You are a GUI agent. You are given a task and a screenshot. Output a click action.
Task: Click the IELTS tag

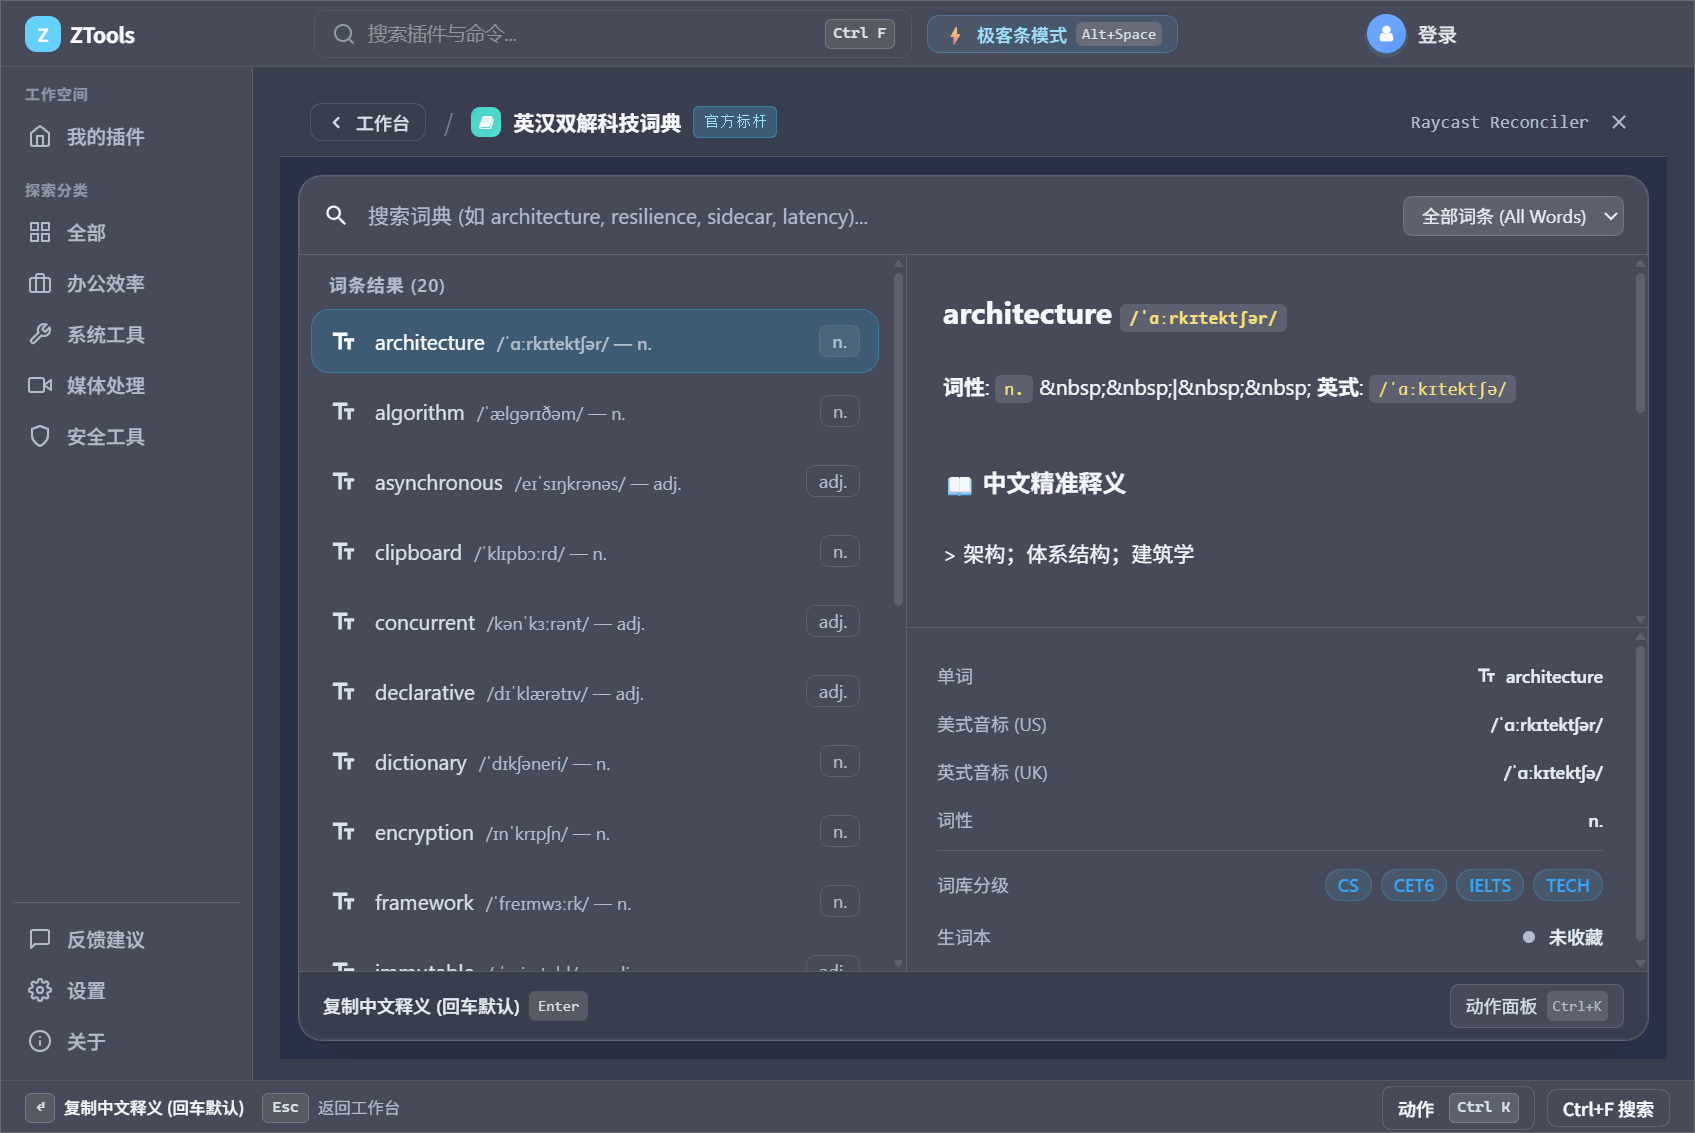point(1490,885)
